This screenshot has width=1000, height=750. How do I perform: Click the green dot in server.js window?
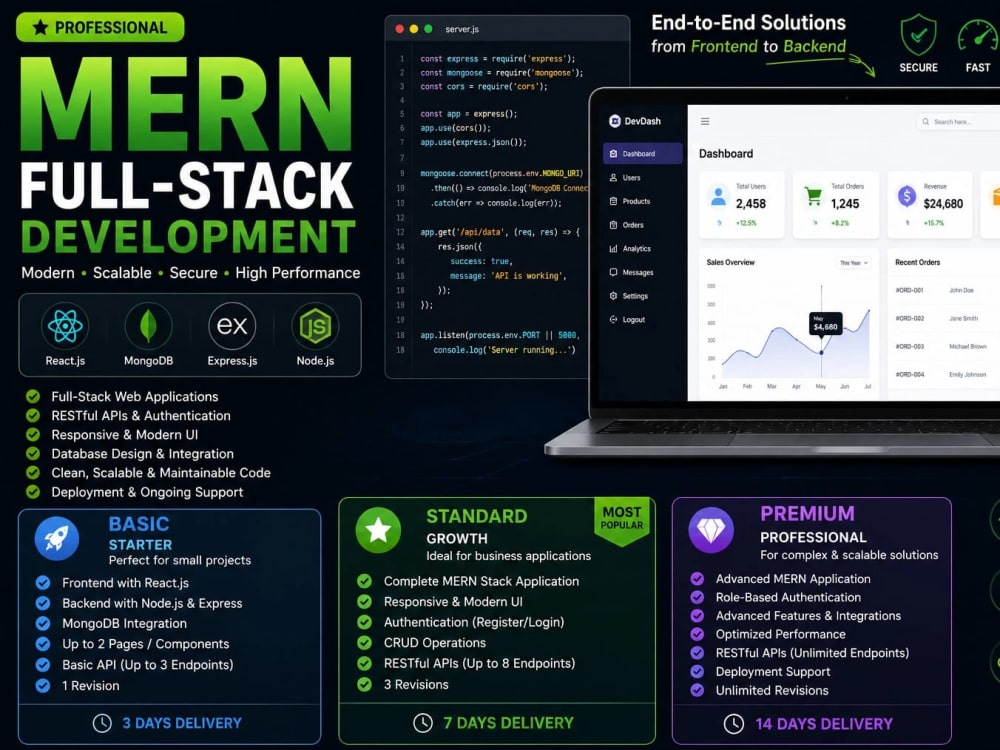(429, 29)
